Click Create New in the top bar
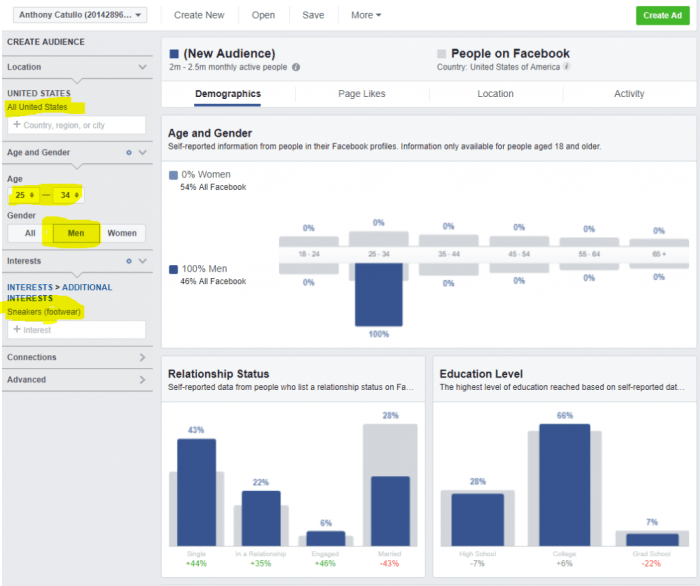This screenshot has height=586, width=700. click(199, 15)
